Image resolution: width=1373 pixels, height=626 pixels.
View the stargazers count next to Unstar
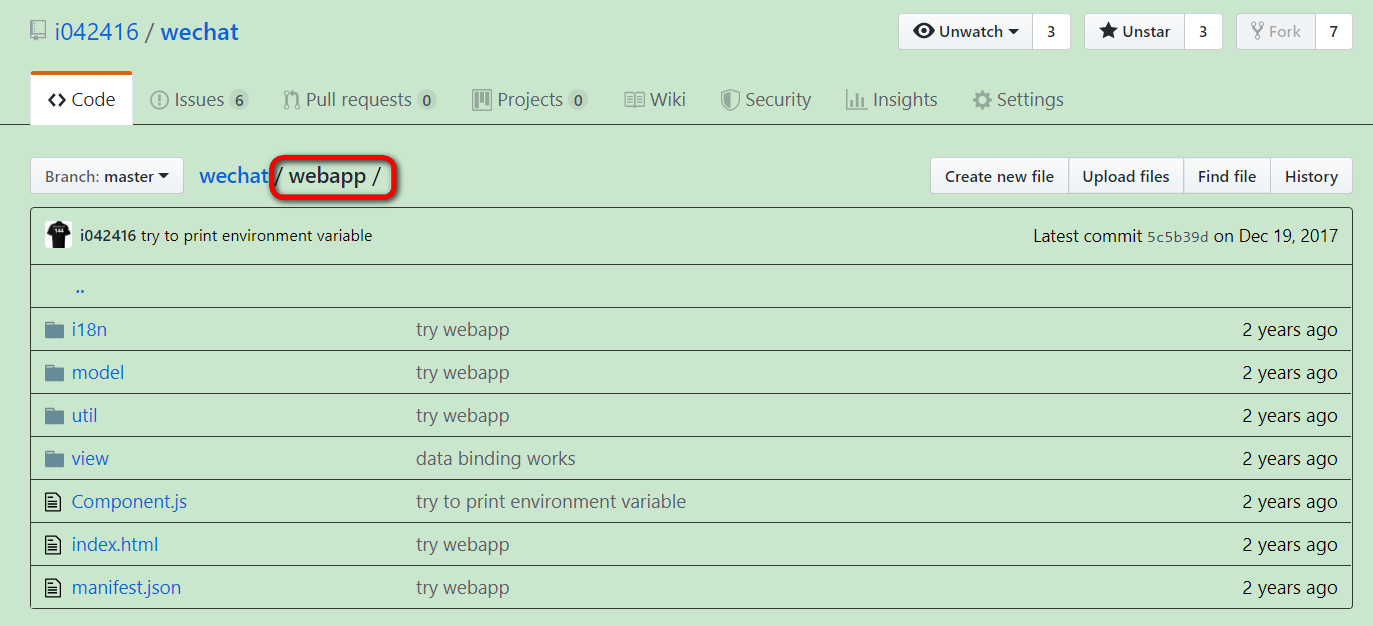[1203, 31]
